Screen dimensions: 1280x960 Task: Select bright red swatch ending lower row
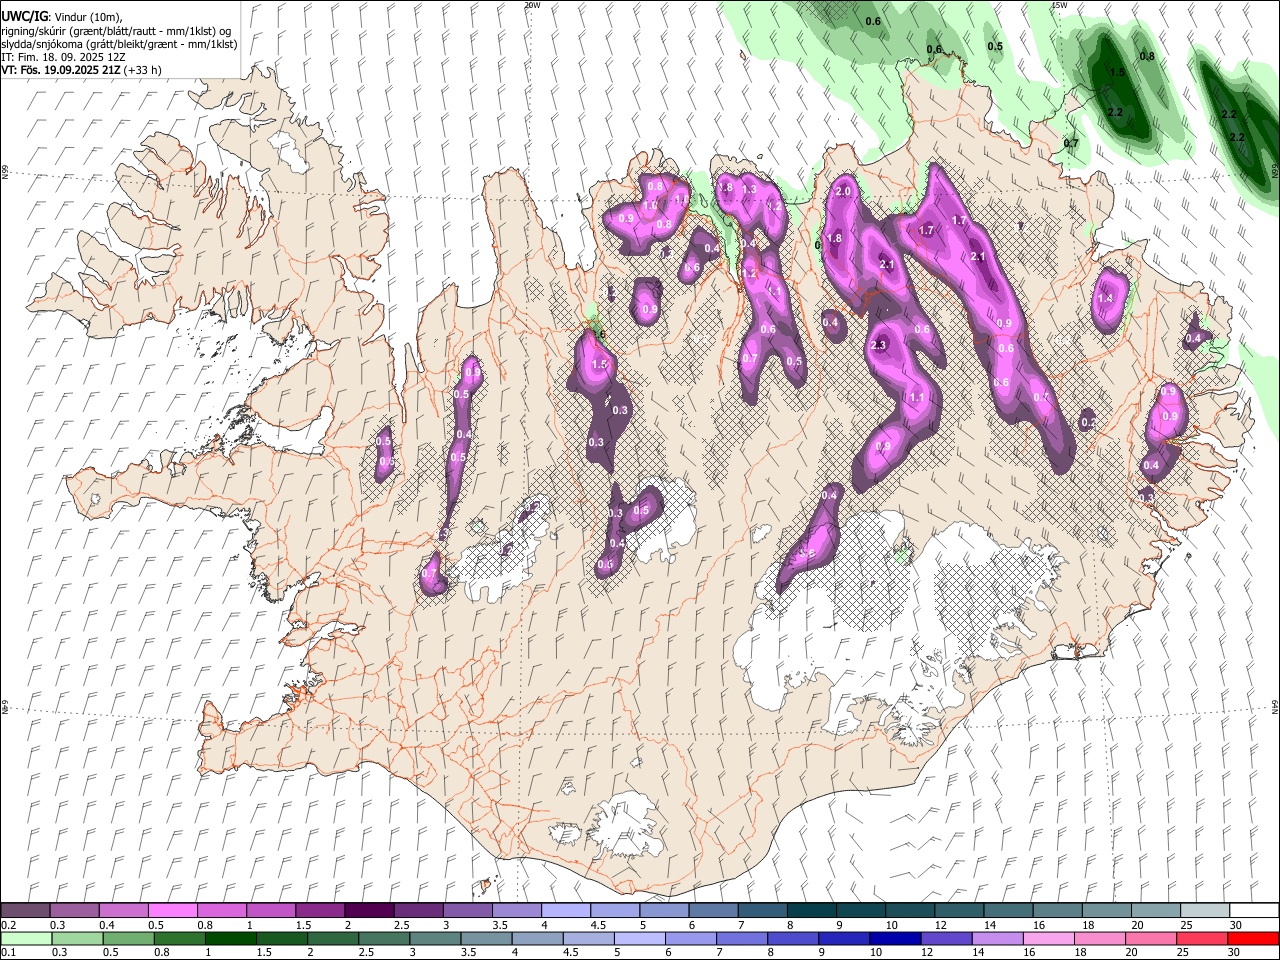(1253, 939)
